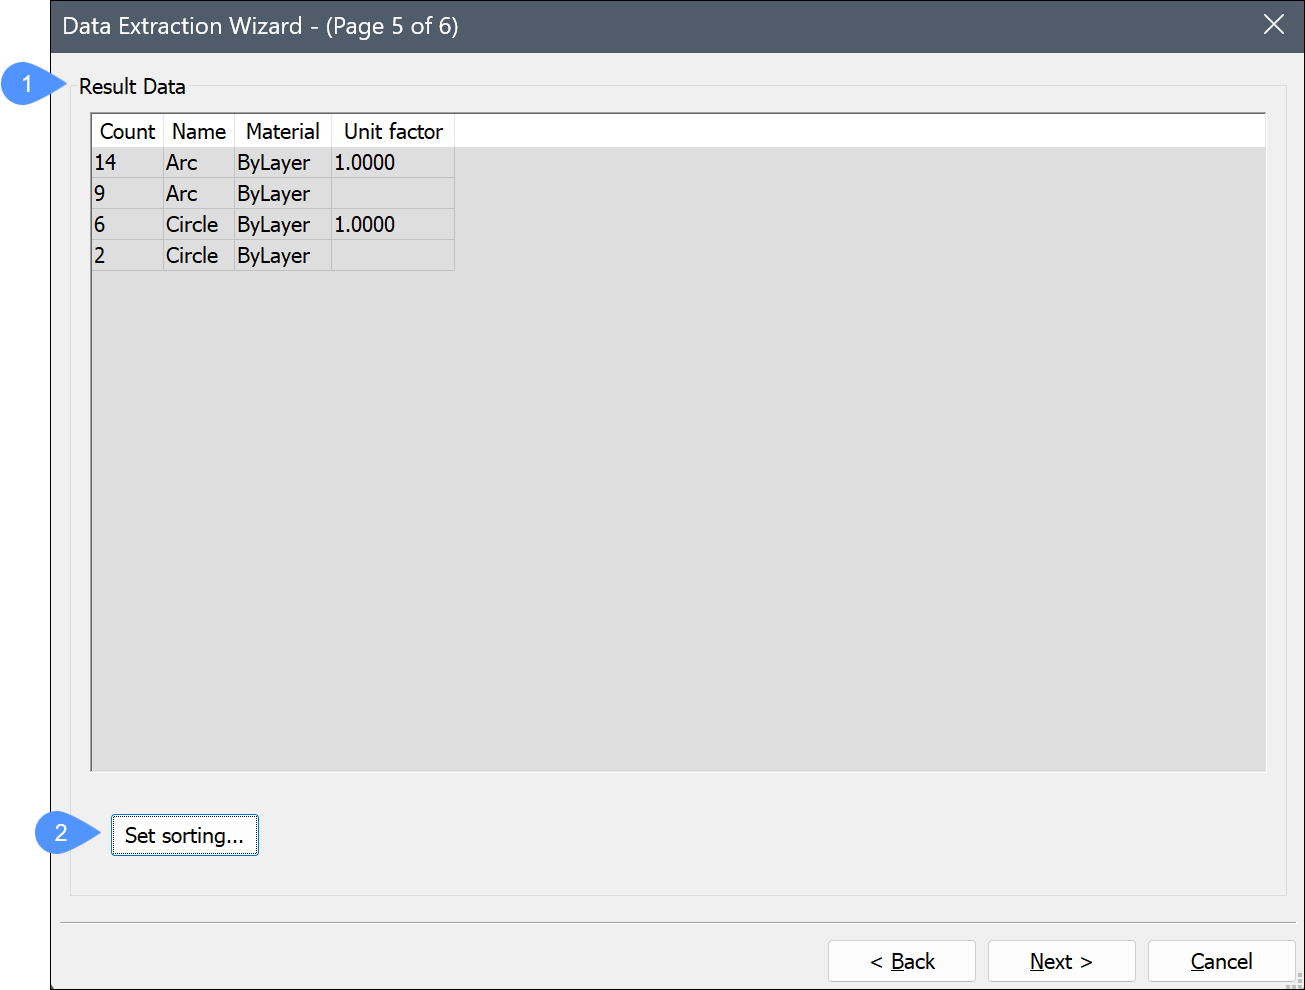Click the Count column header
The width and height of the screenshot is (1305, 990).
pos(127,131)
